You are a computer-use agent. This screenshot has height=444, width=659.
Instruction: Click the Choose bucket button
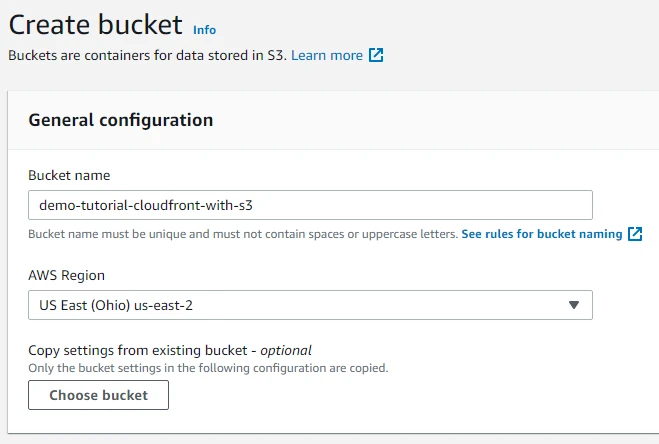tap(98, 395)
